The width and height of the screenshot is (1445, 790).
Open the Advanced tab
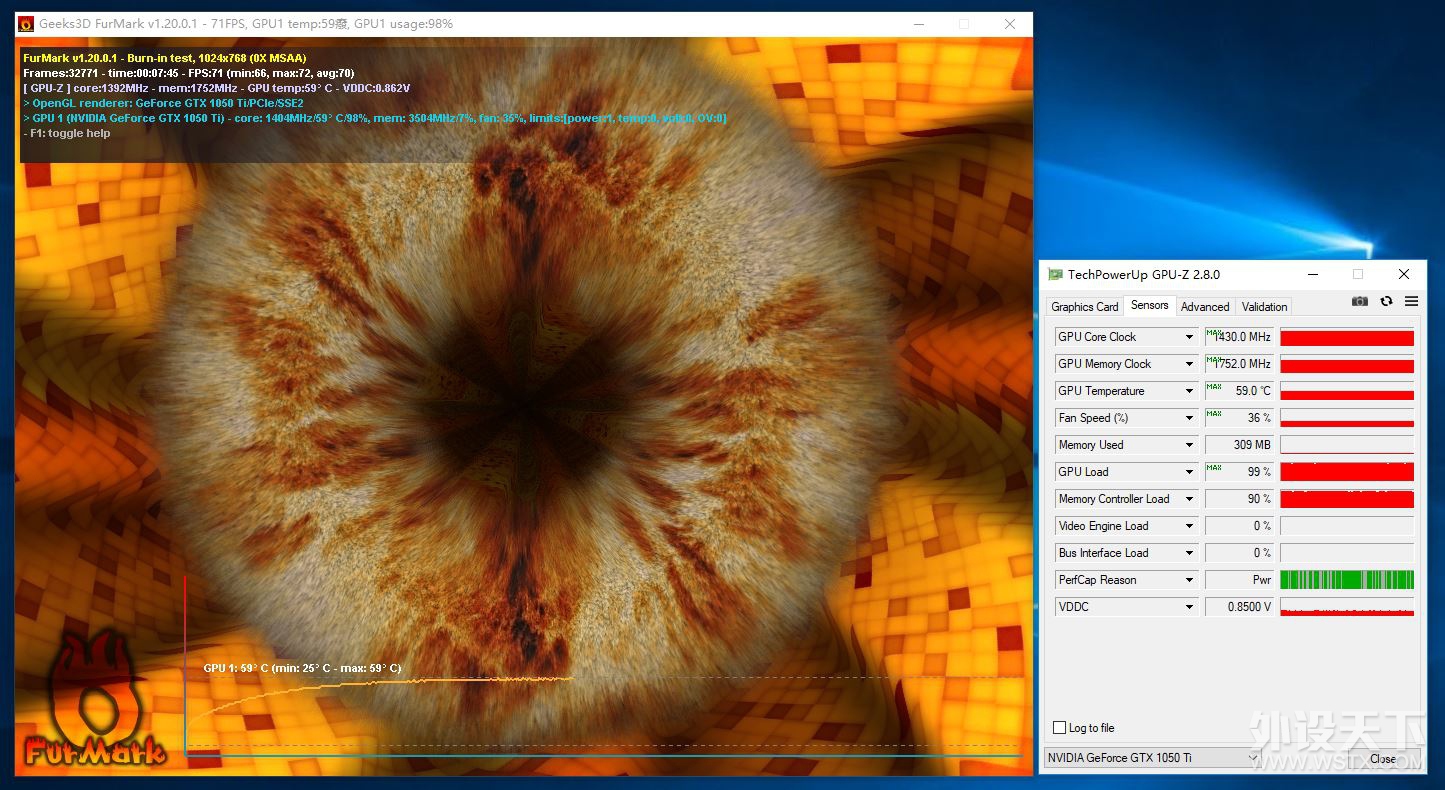1205,307
